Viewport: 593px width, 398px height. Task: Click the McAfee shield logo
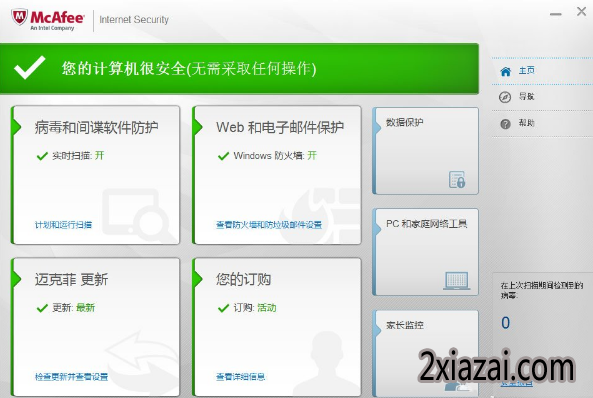(19, 17)
